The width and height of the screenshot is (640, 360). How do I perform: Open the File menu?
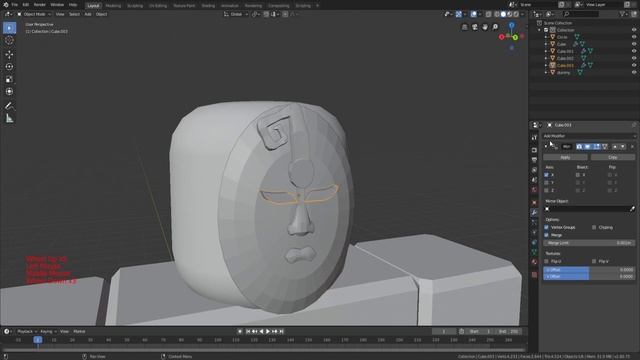(x=15, y=5)
